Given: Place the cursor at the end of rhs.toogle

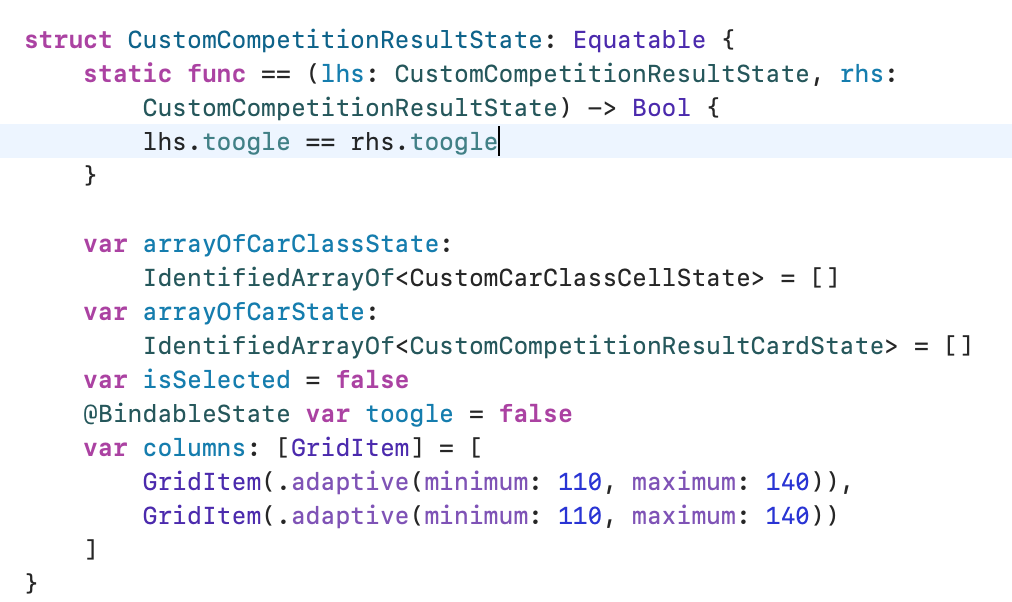Looking at the screenshot, I should [x=498, y=142].
